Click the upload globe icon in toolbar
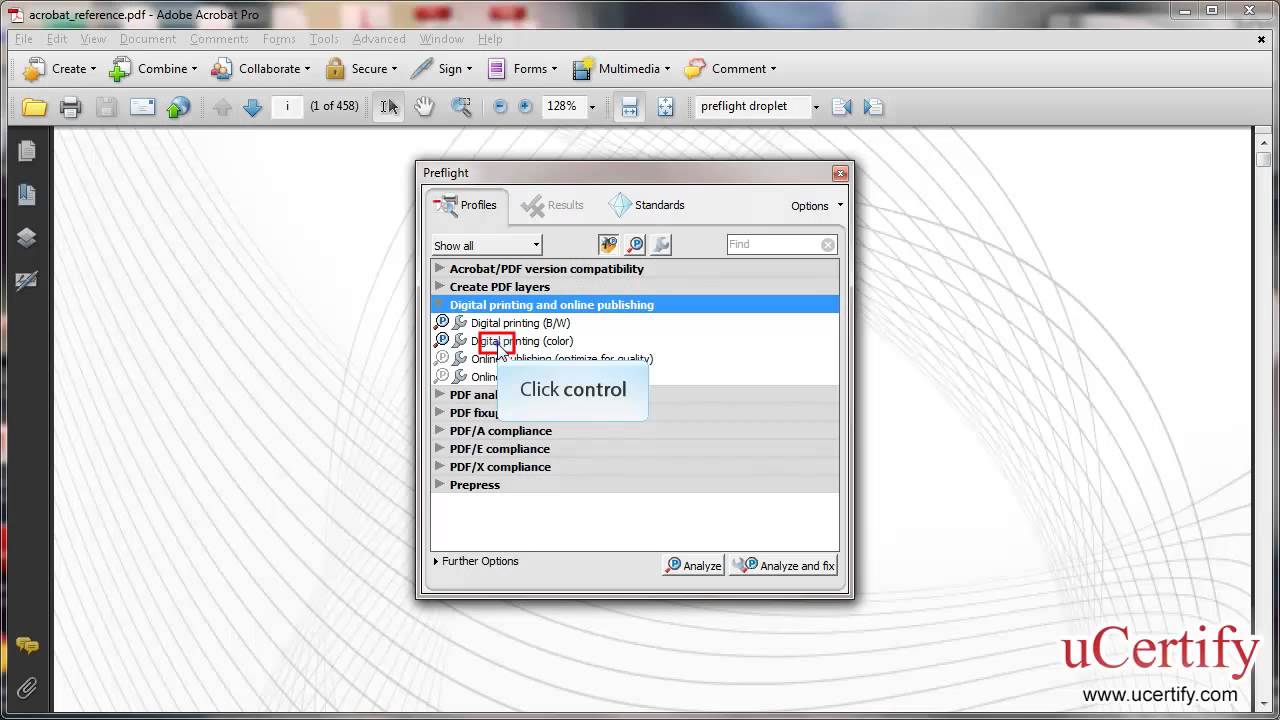This screenshot has height=720, width=1280. pos(178,107)
